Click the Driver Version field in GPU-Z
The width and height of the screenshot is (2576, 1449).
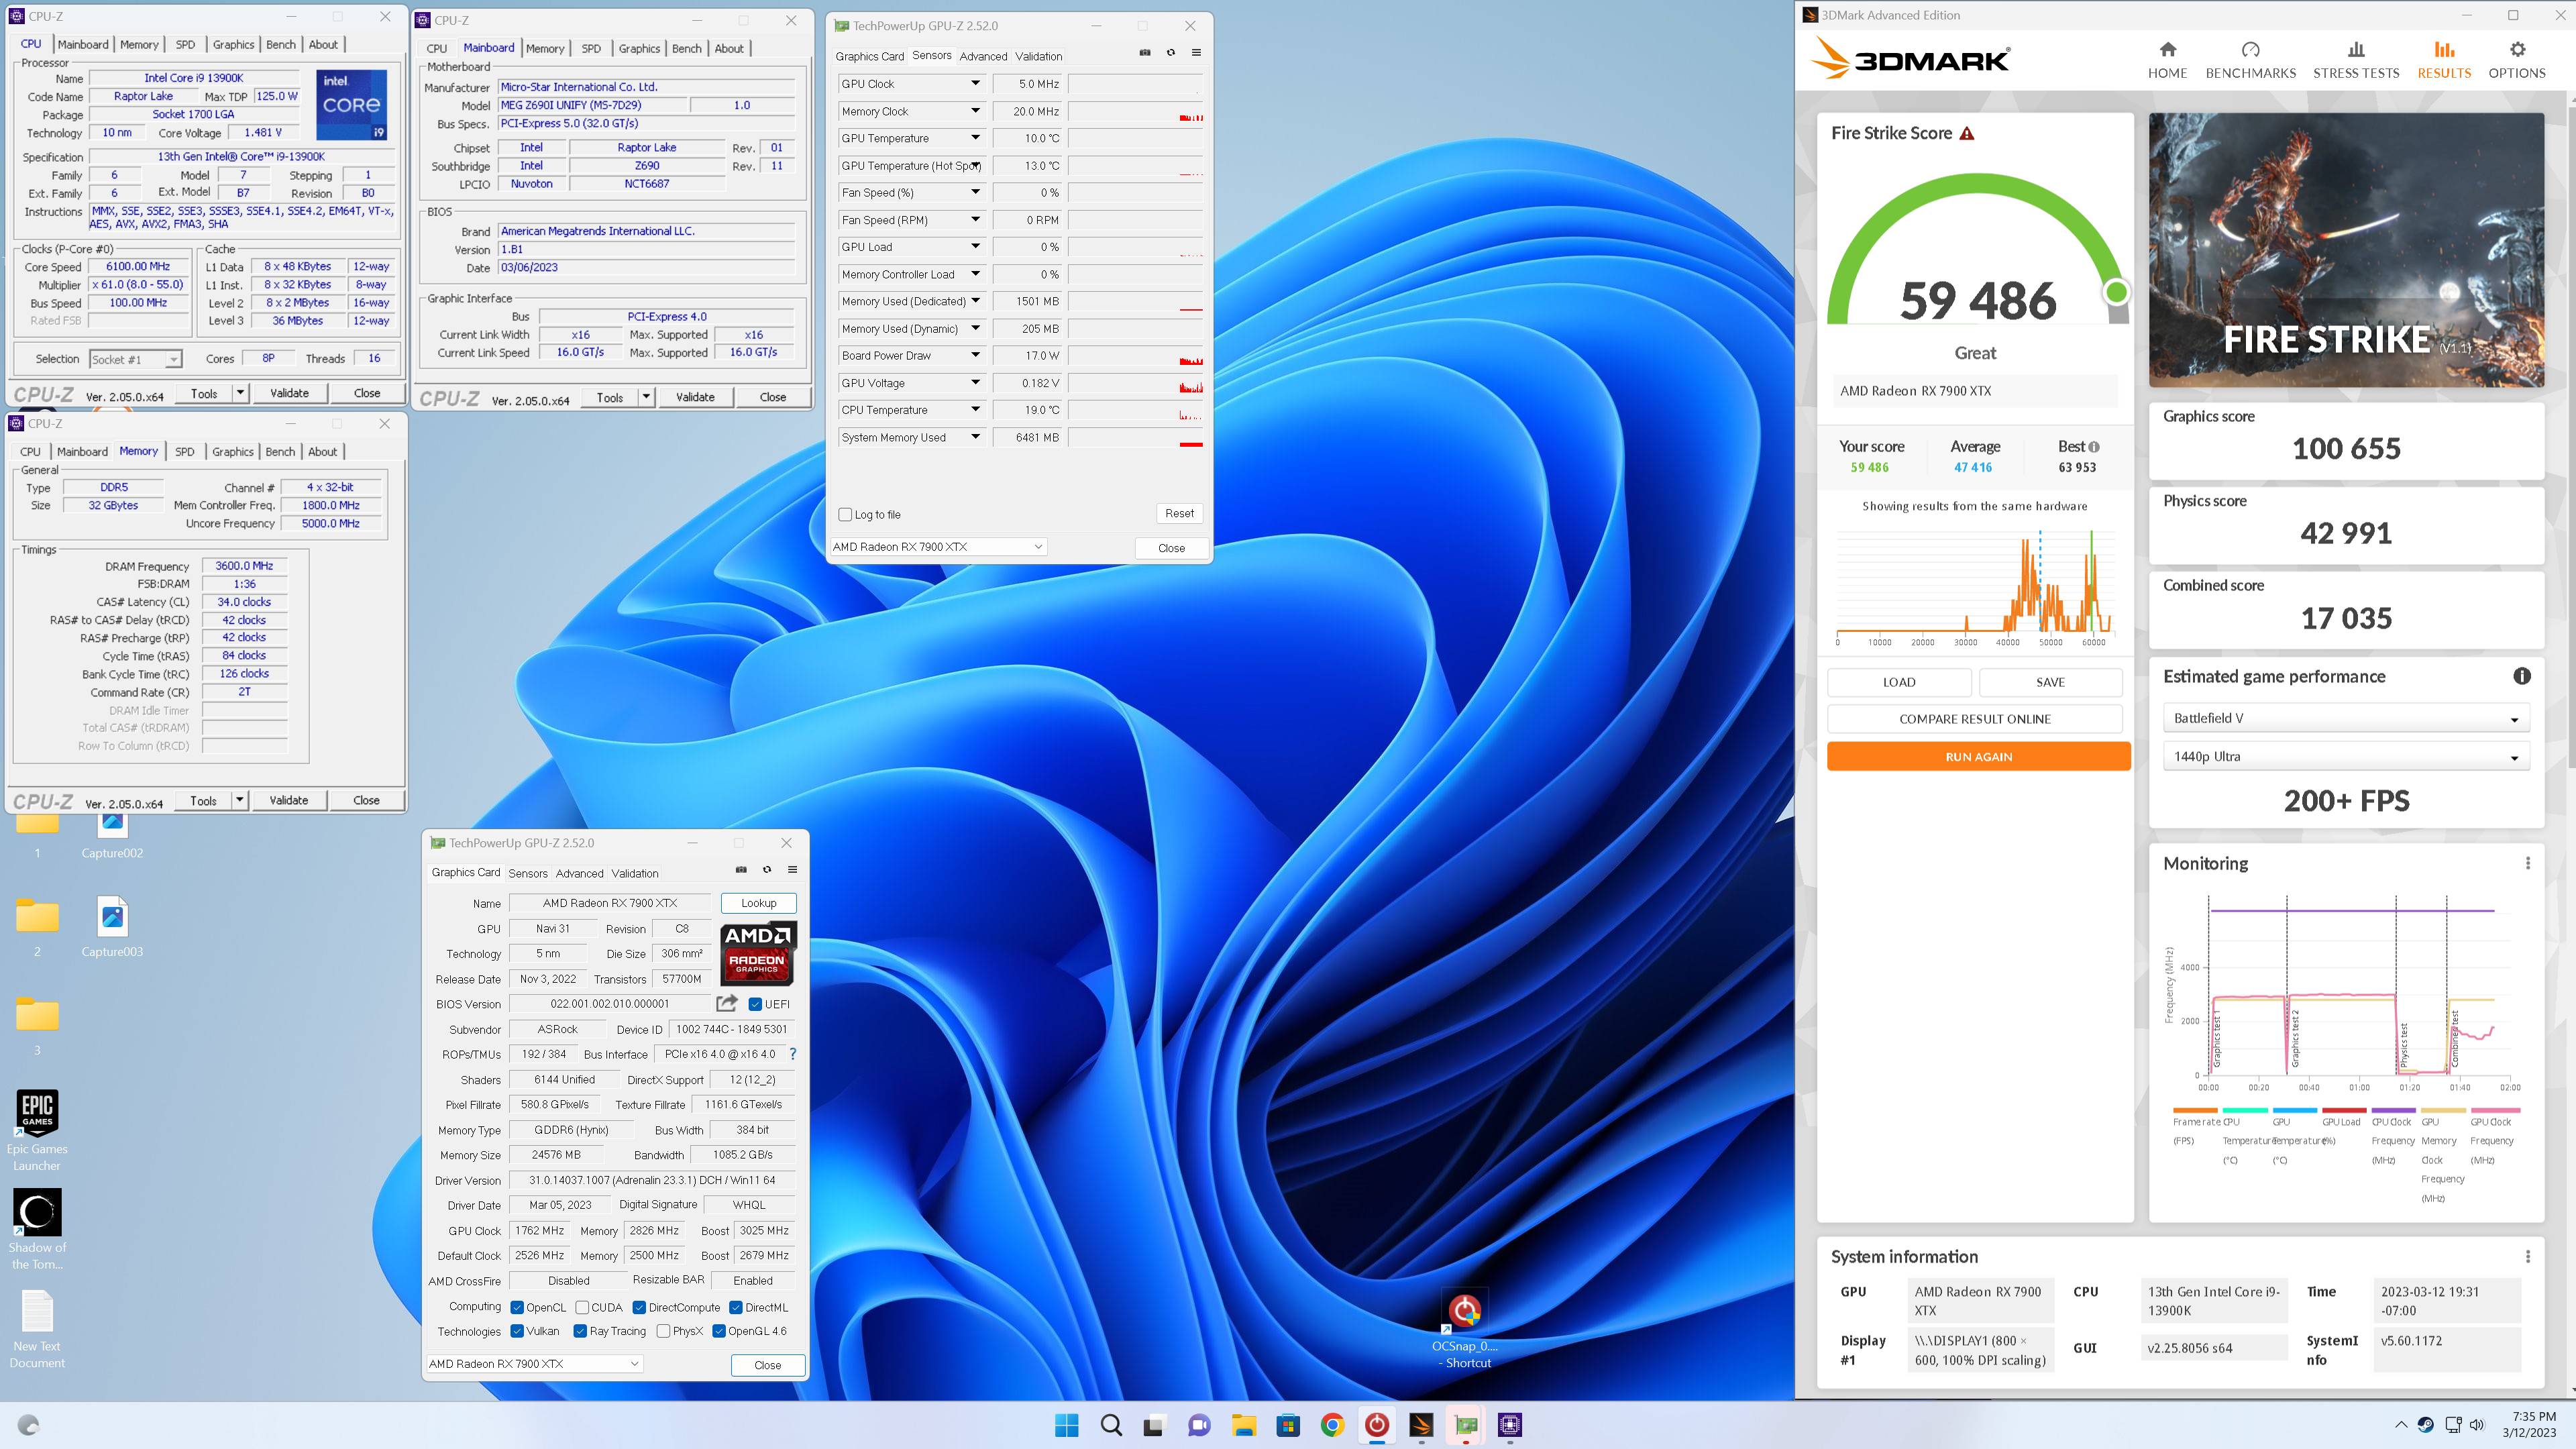coord(652,1180)
